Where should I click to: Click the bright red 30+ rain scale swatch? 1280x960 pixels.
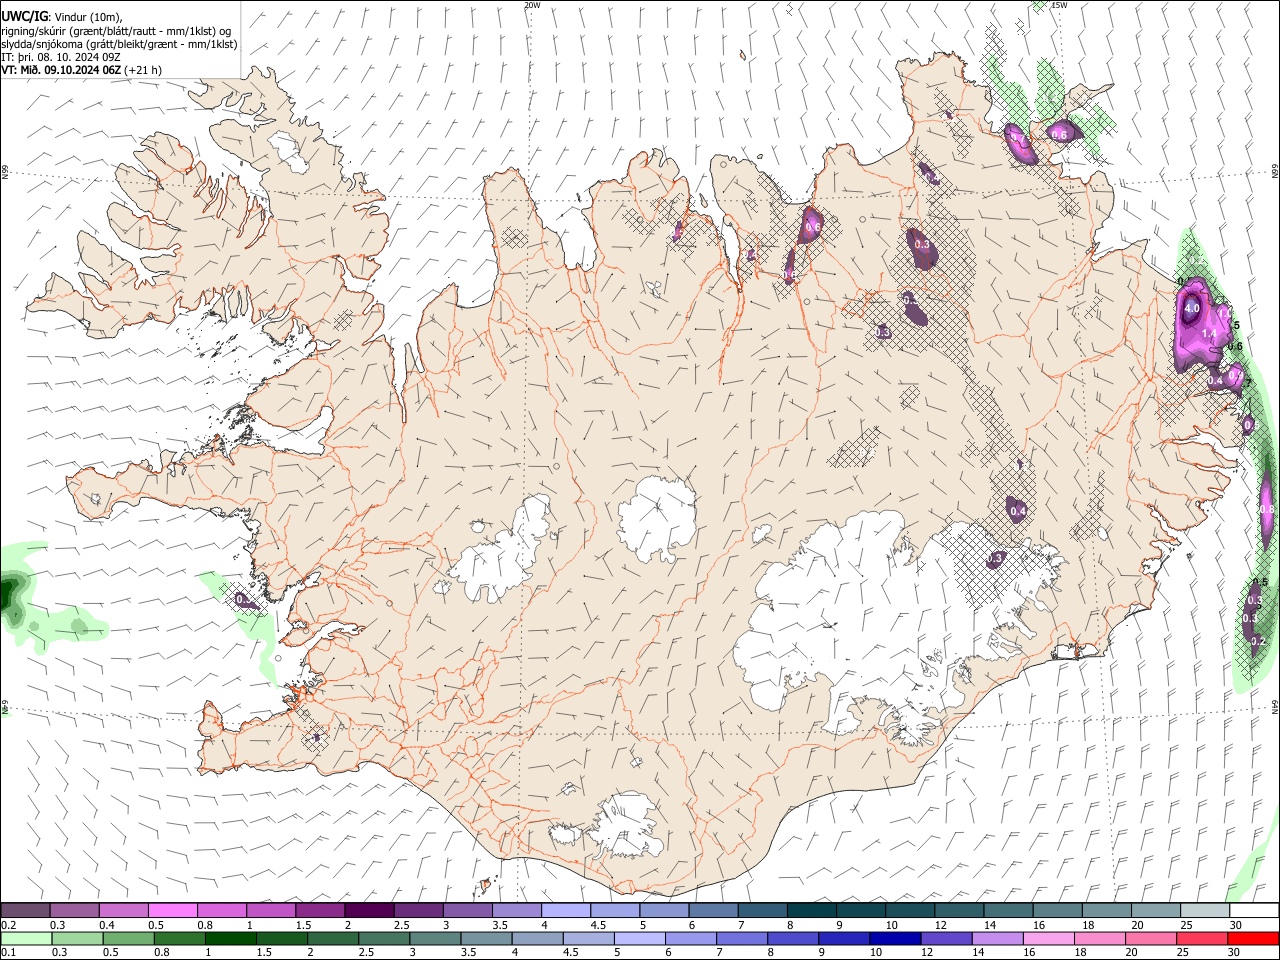click(1253, 938)
